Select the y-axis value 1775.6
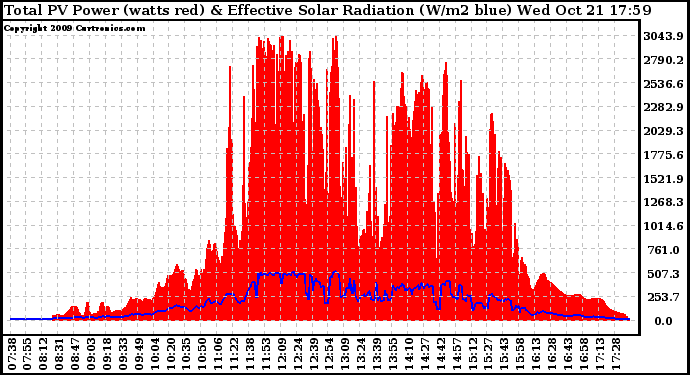Image resolution: width=690 pixels, height=375 pixels. (664, 155)
